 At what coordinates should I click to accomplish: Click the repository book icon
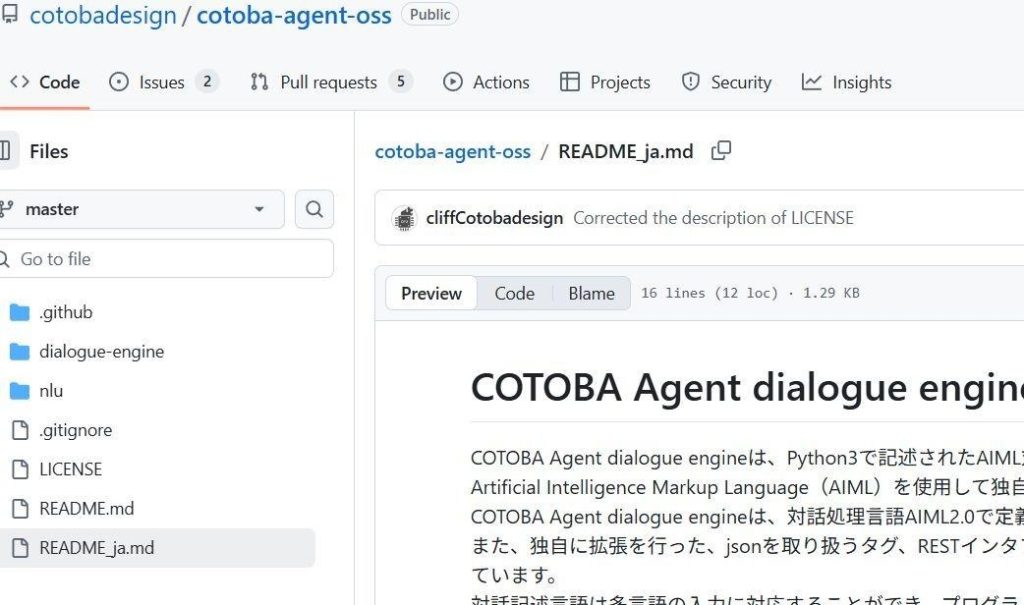pos(10,14)
